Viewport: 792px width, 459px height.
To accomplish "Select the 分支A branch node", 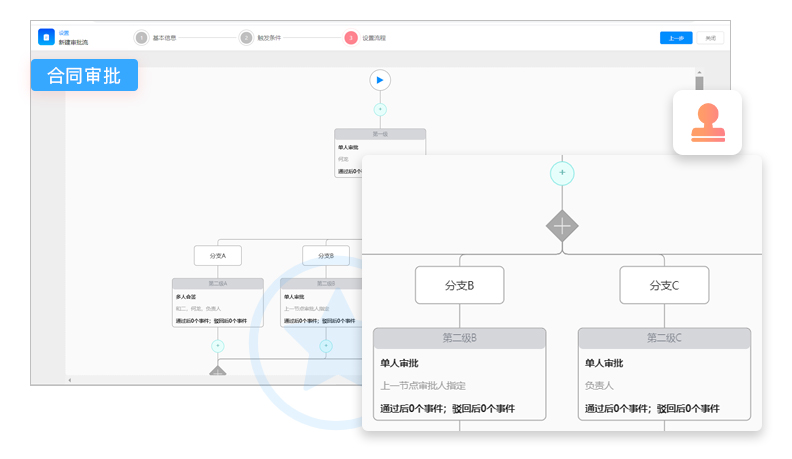I will [x=218, y=256].
